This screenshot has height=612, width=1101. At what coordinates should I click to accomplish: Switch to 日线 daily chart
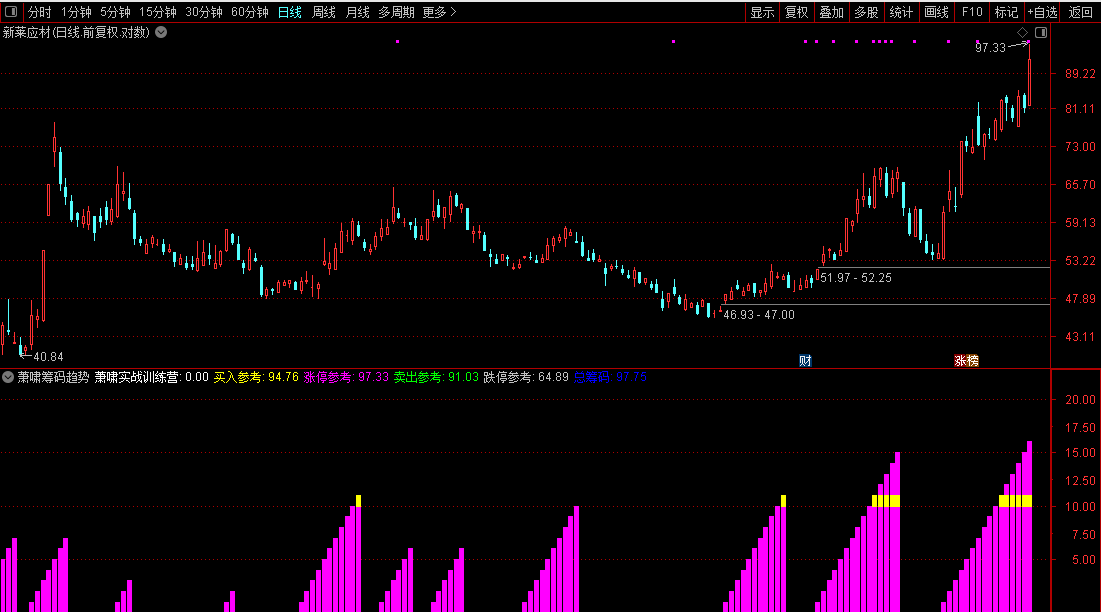pos(290,12)
